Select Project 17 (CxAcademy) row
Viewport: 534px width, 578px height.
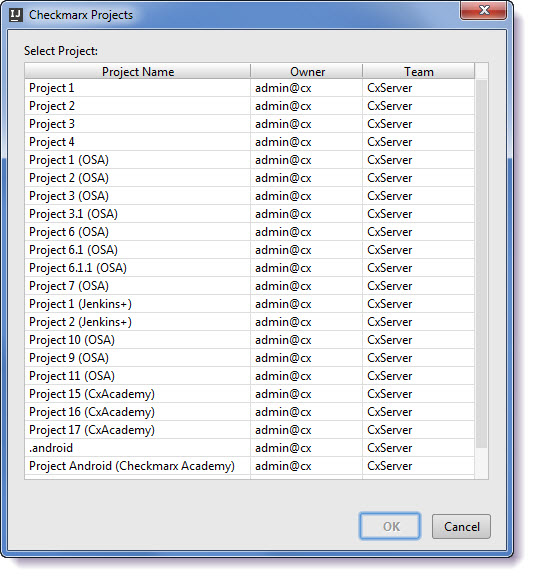tap(249, 430)
